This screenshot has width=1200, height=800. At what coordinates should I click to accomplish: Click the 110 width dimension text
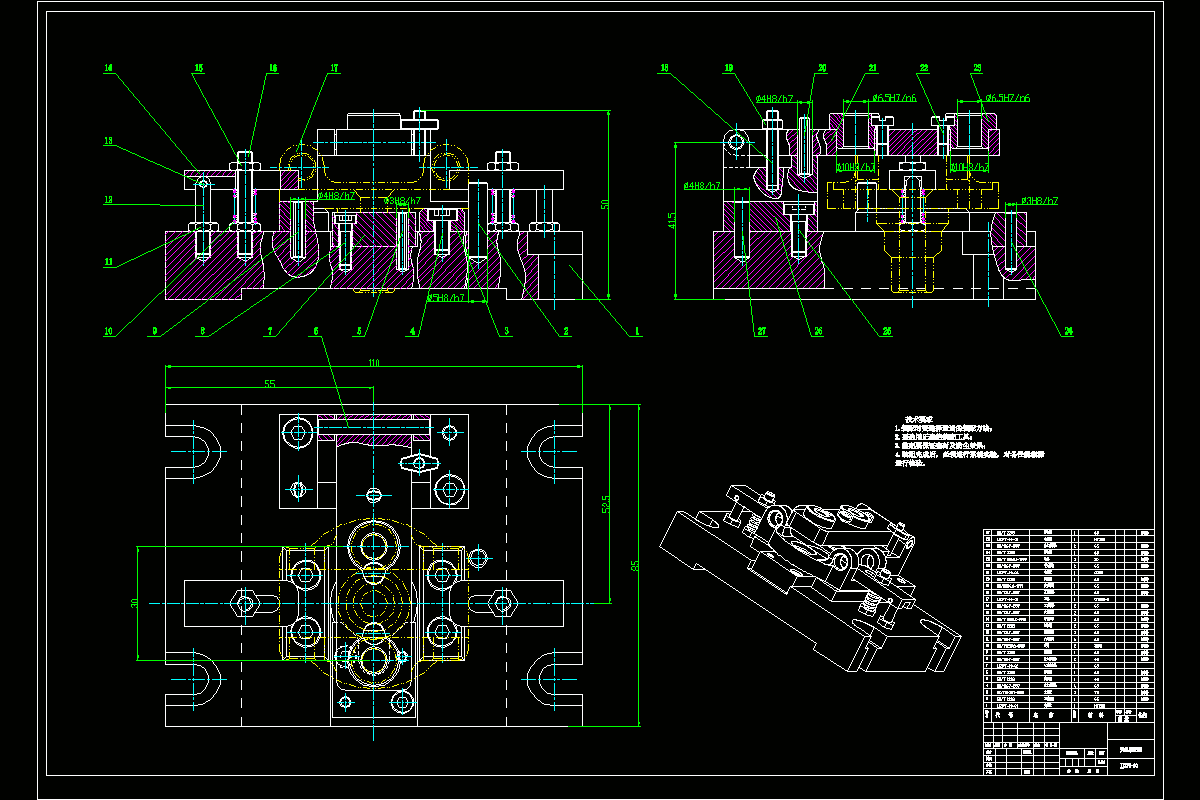coord(375,362)
